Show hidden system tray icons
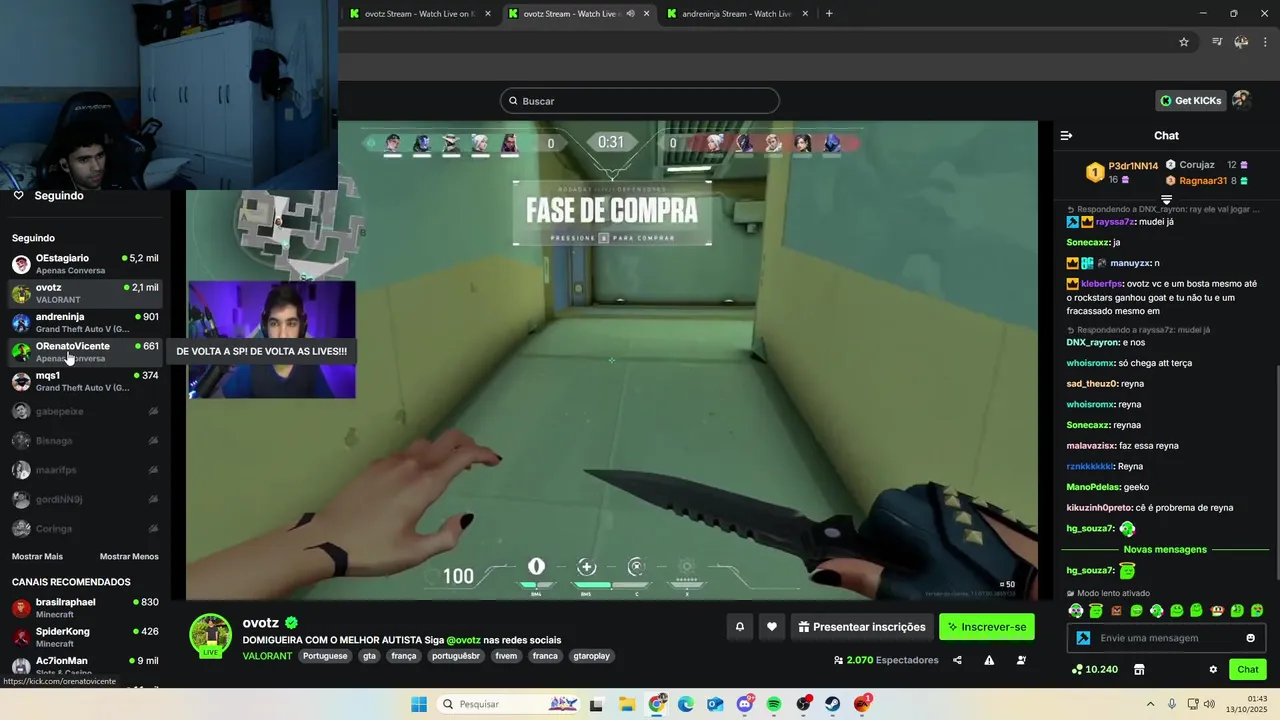1280x720 pixels. coord(1150,704)
